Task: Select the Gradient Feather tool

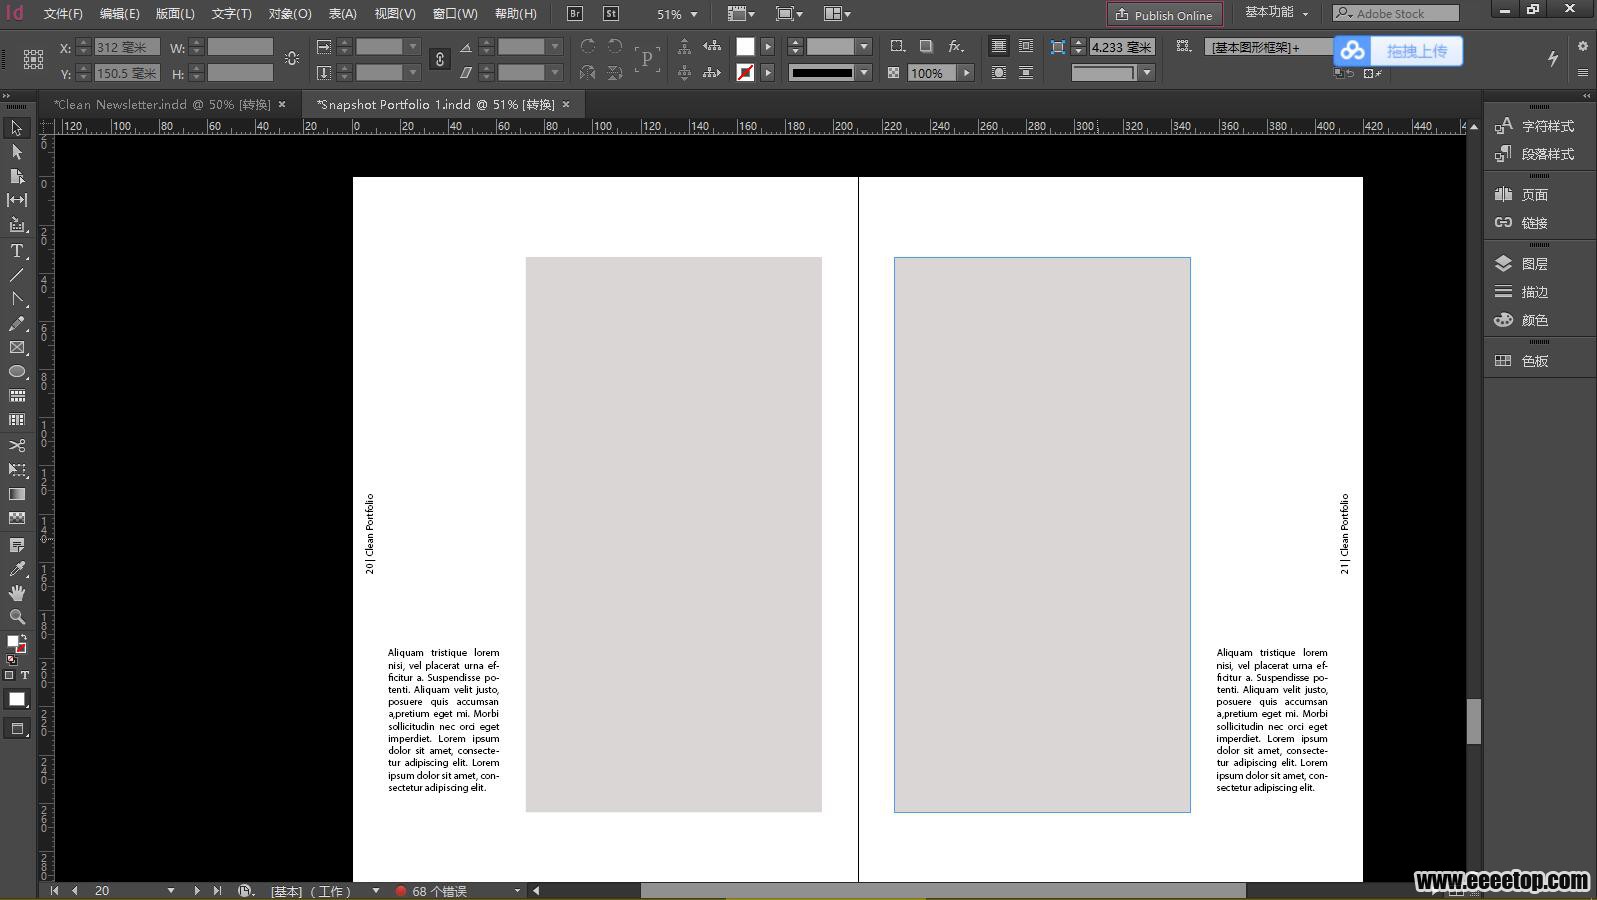Action: [17, 518]
